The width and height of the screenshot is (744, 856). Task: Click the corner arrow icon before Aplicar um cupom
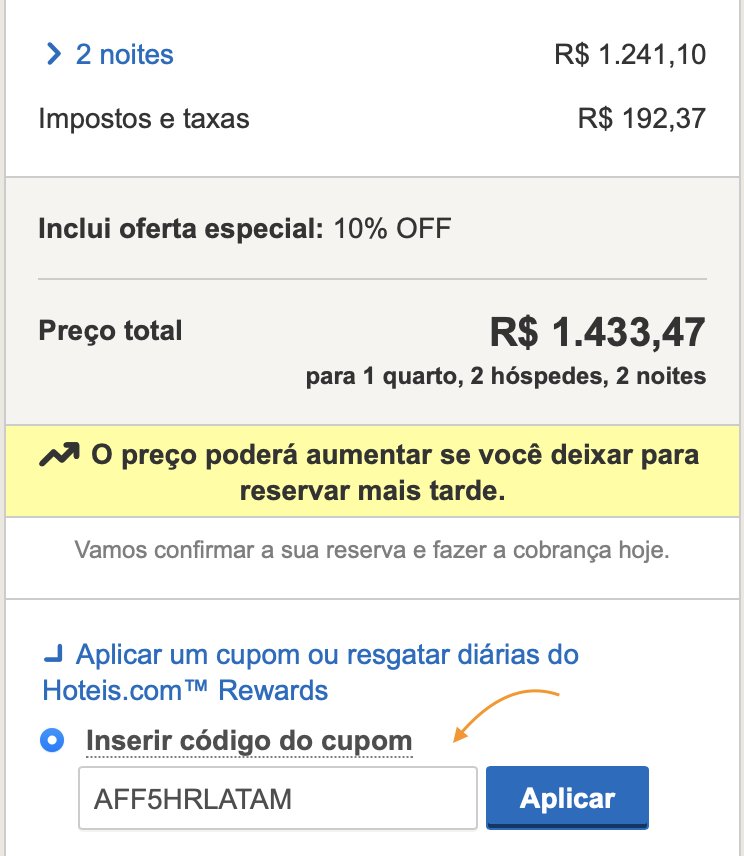(53, 657)
